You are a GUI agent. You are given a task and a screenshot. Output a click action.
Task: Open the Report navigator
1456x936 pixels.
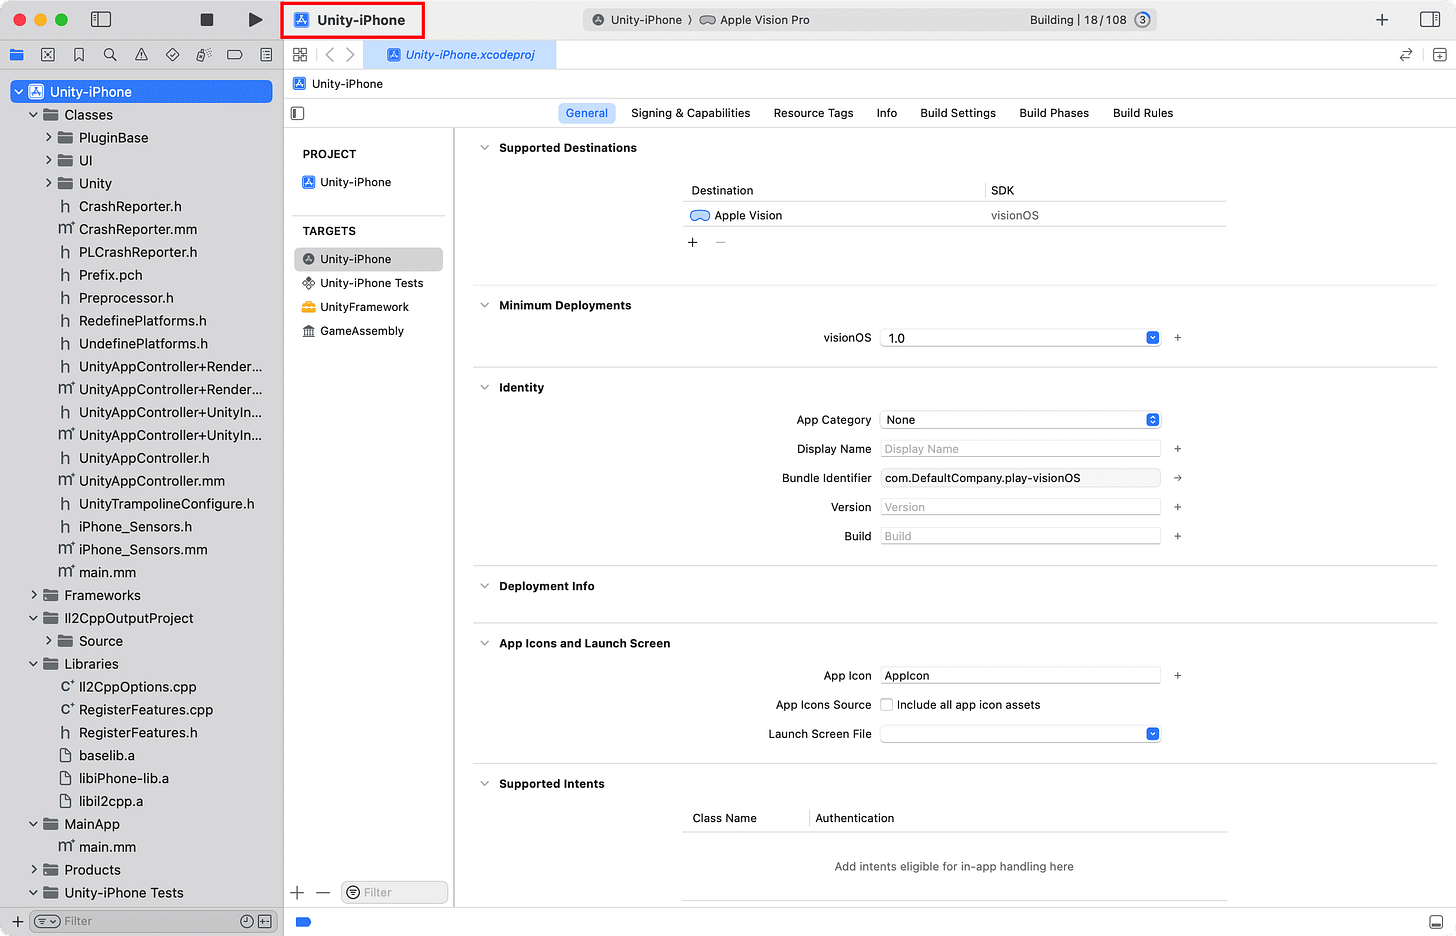click(x=266, y=55)
